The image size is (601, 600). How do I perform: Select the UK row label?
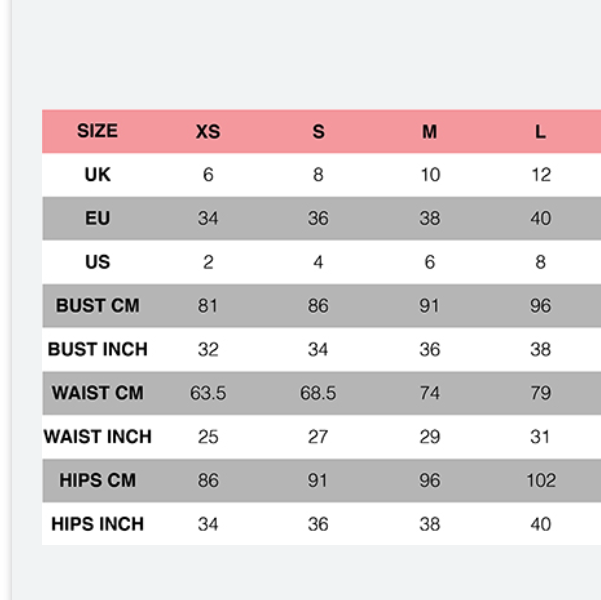(x=97, y=175)
